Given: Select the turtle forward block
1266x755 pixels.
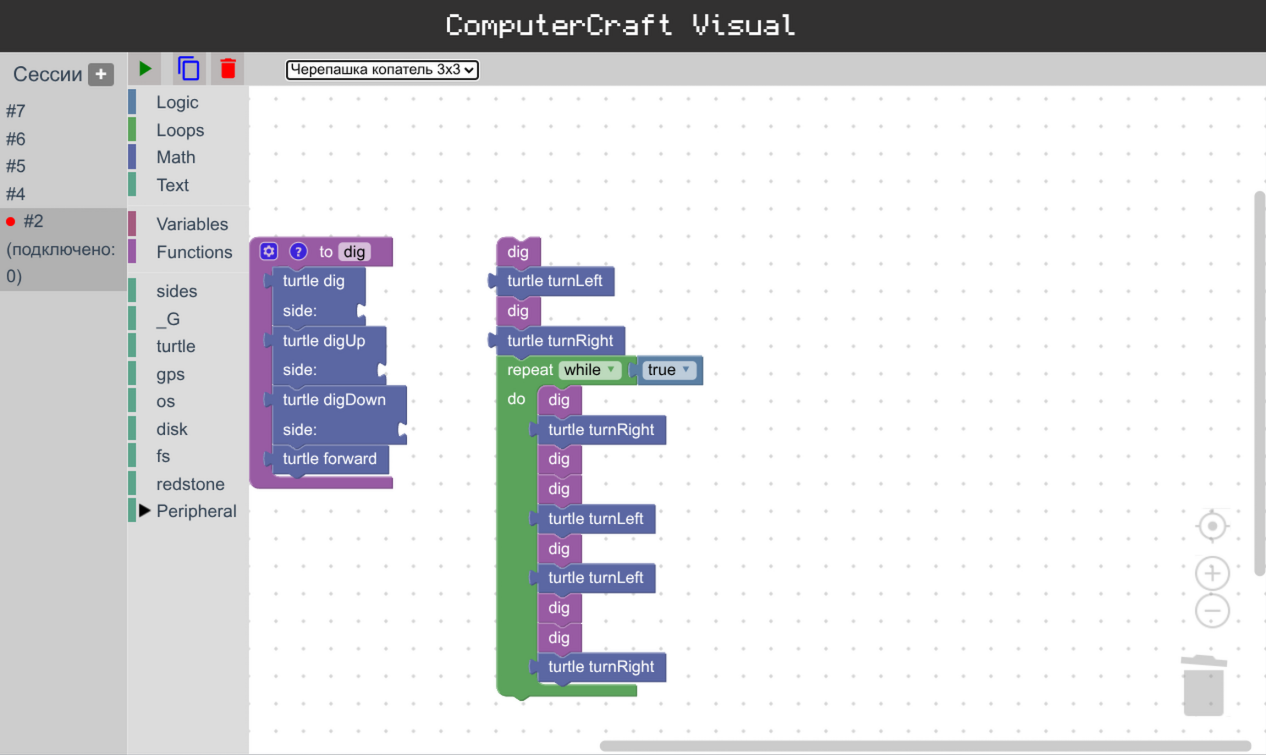Looking at the screenshot, I should point(330,459).
